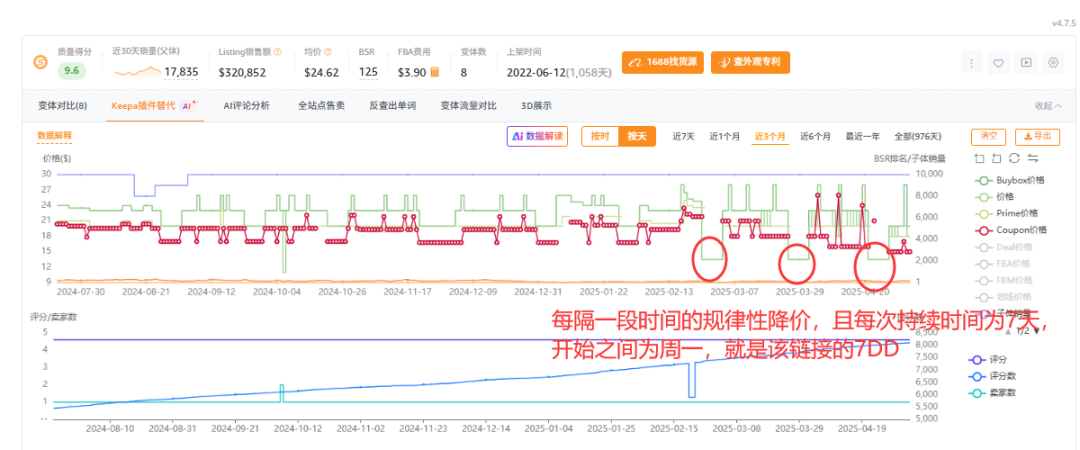Open the help icon next to Listing销售额
Screen dimensions: 1080x450
point(278,52)
